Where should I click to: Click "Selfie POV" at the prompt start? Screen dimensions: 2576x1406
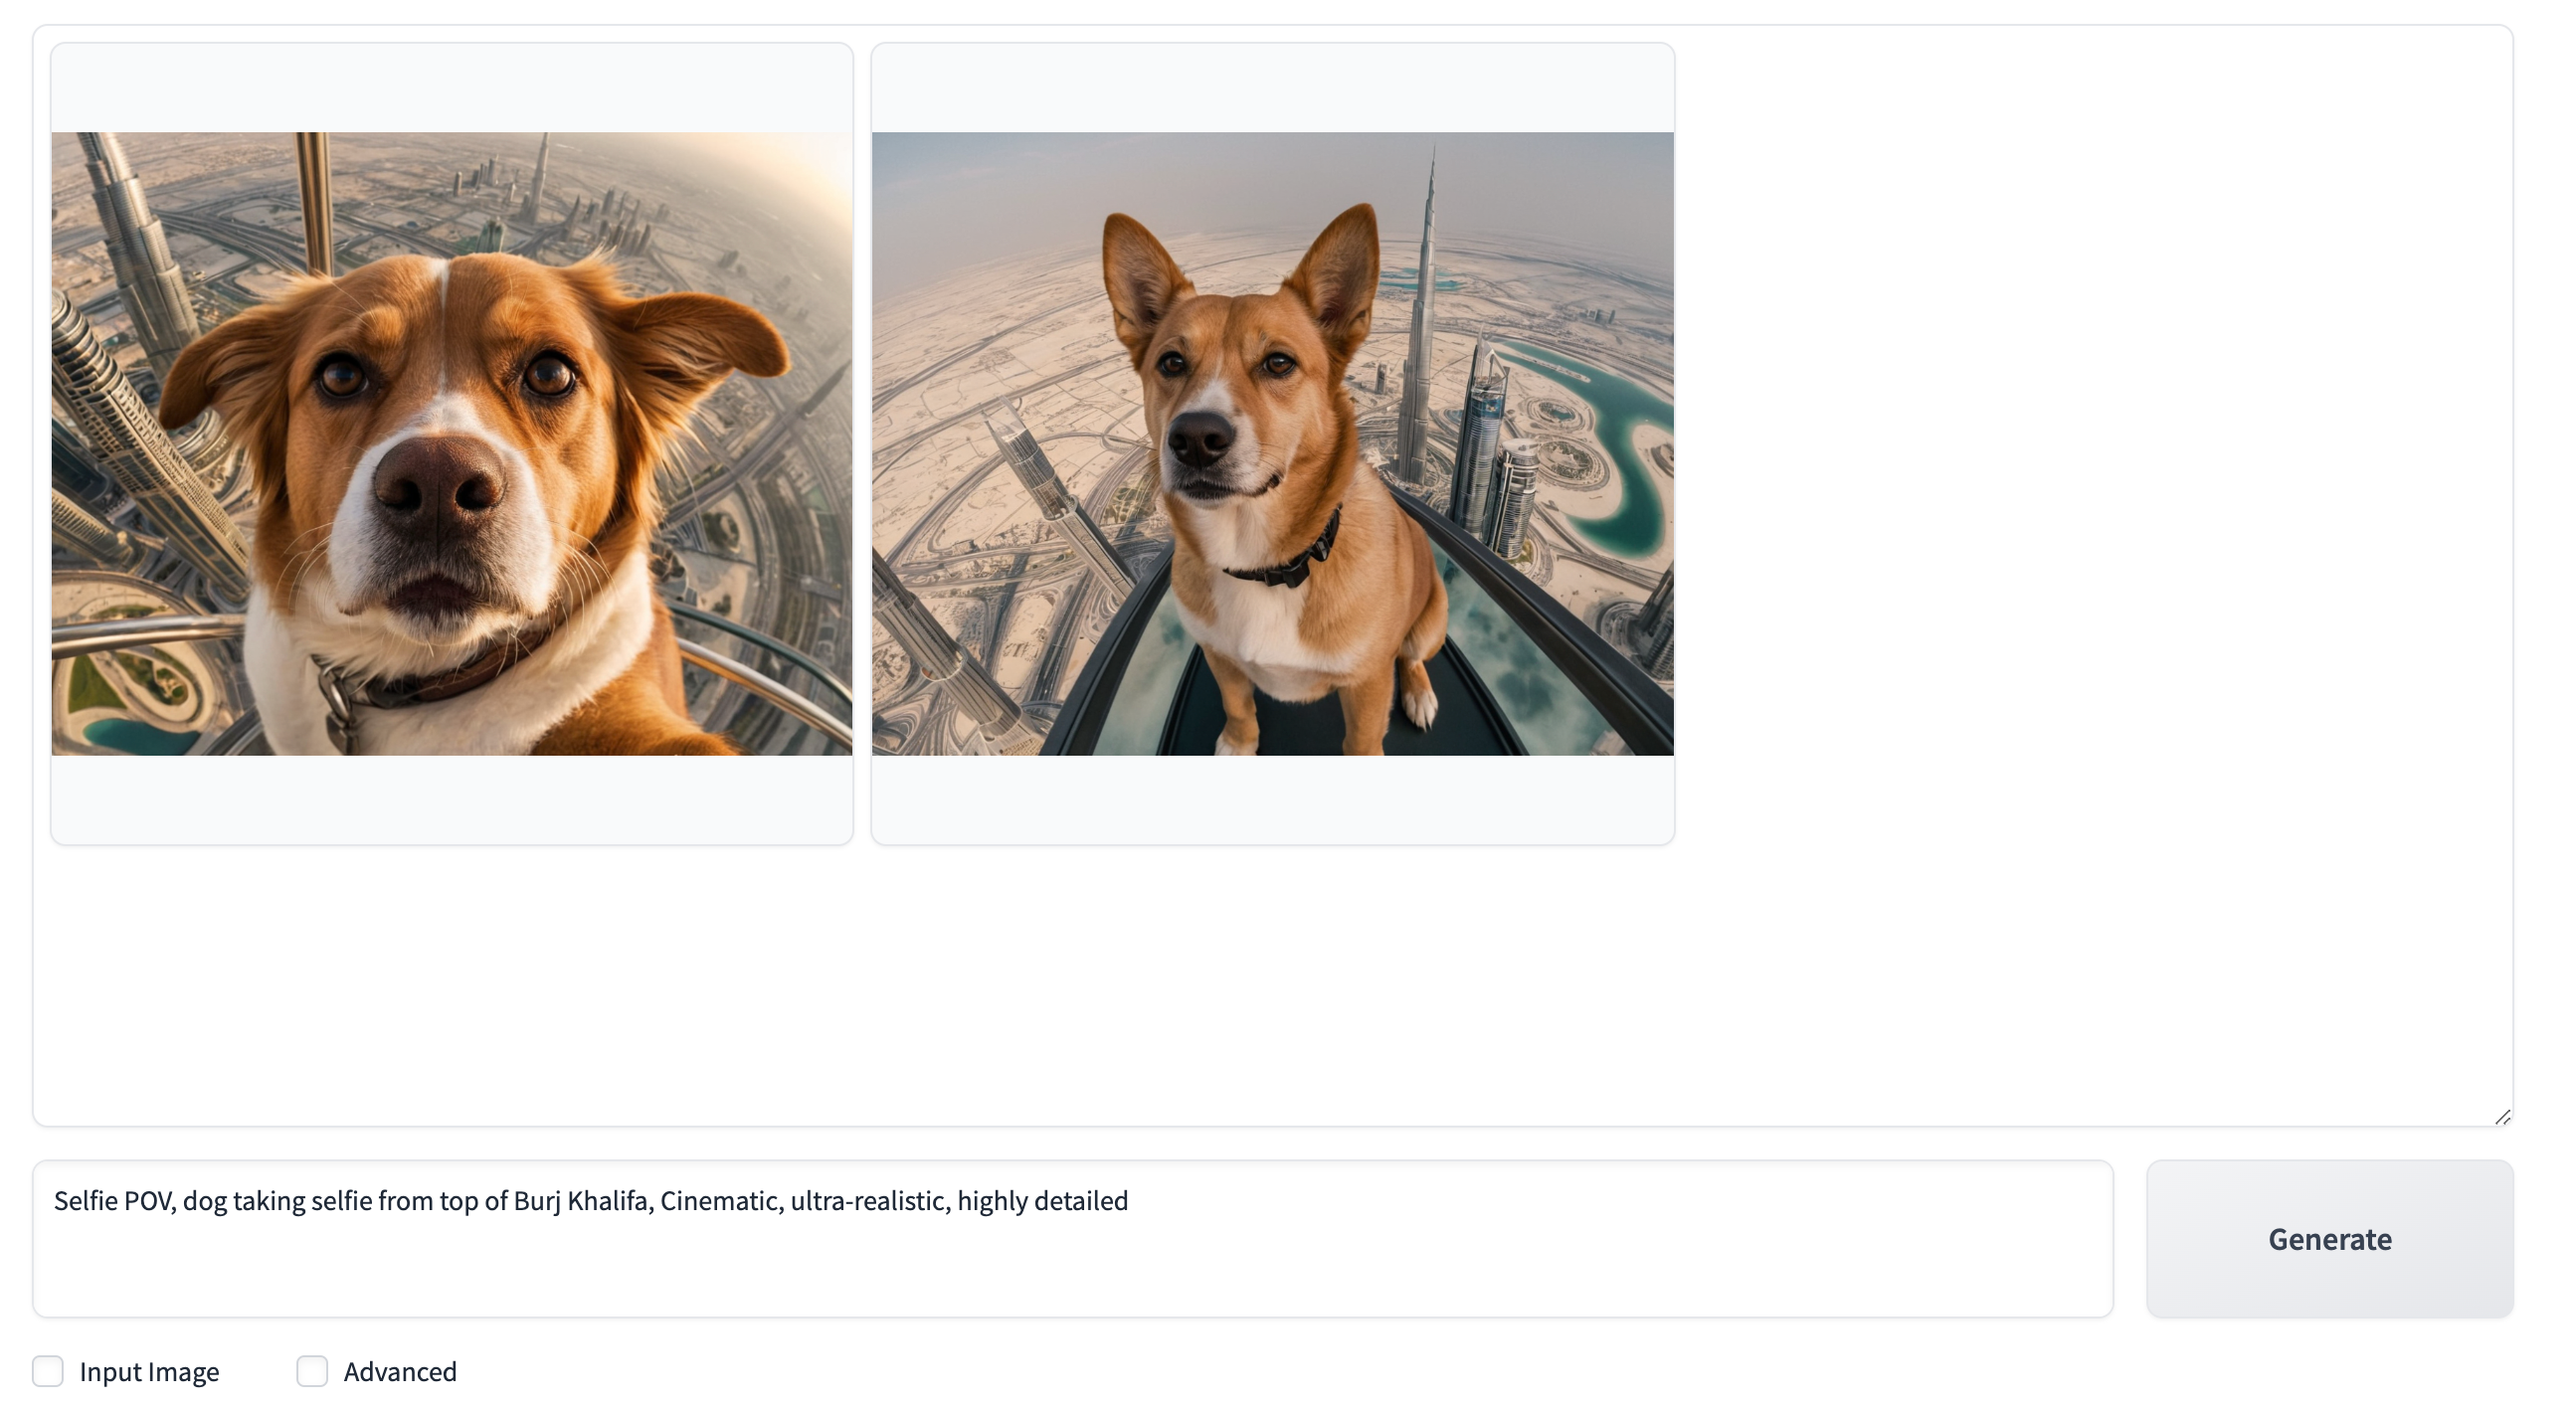114,1200
